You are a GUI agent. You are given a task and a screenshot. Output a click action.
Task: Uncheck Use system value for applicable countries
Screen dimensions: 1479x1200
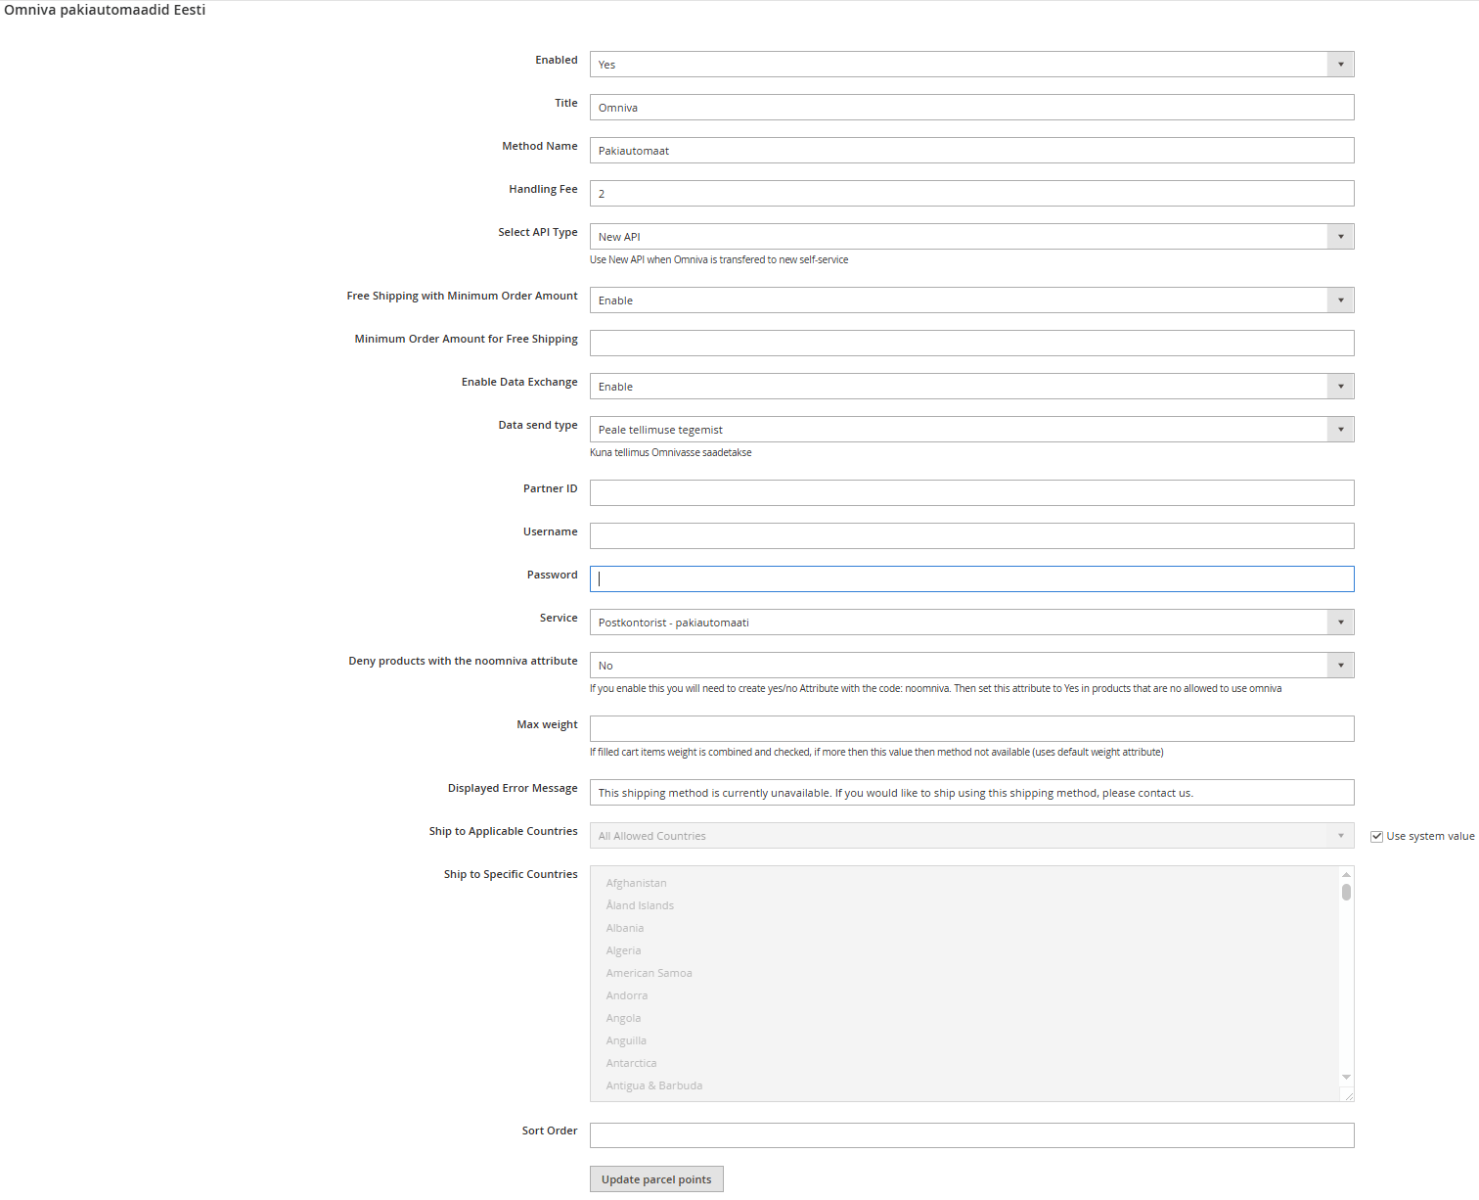(x=1376, y=835)
